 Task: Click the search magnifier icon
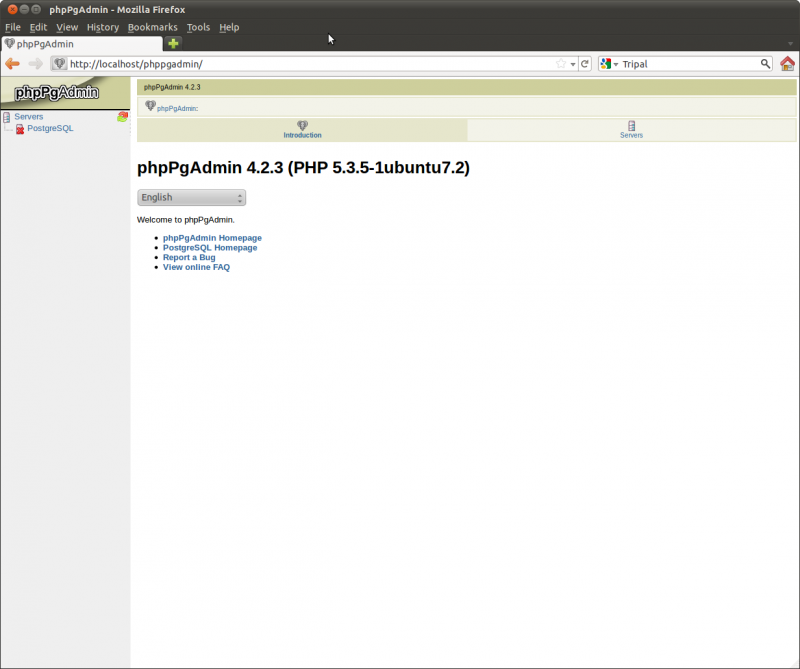tap(765, 64)
